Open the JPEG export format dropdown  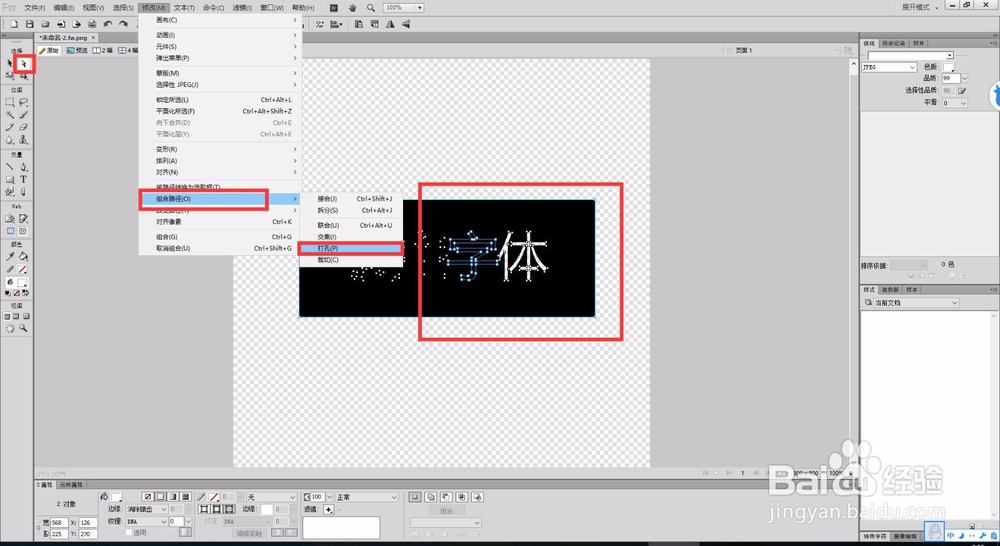tap(889, 67)
